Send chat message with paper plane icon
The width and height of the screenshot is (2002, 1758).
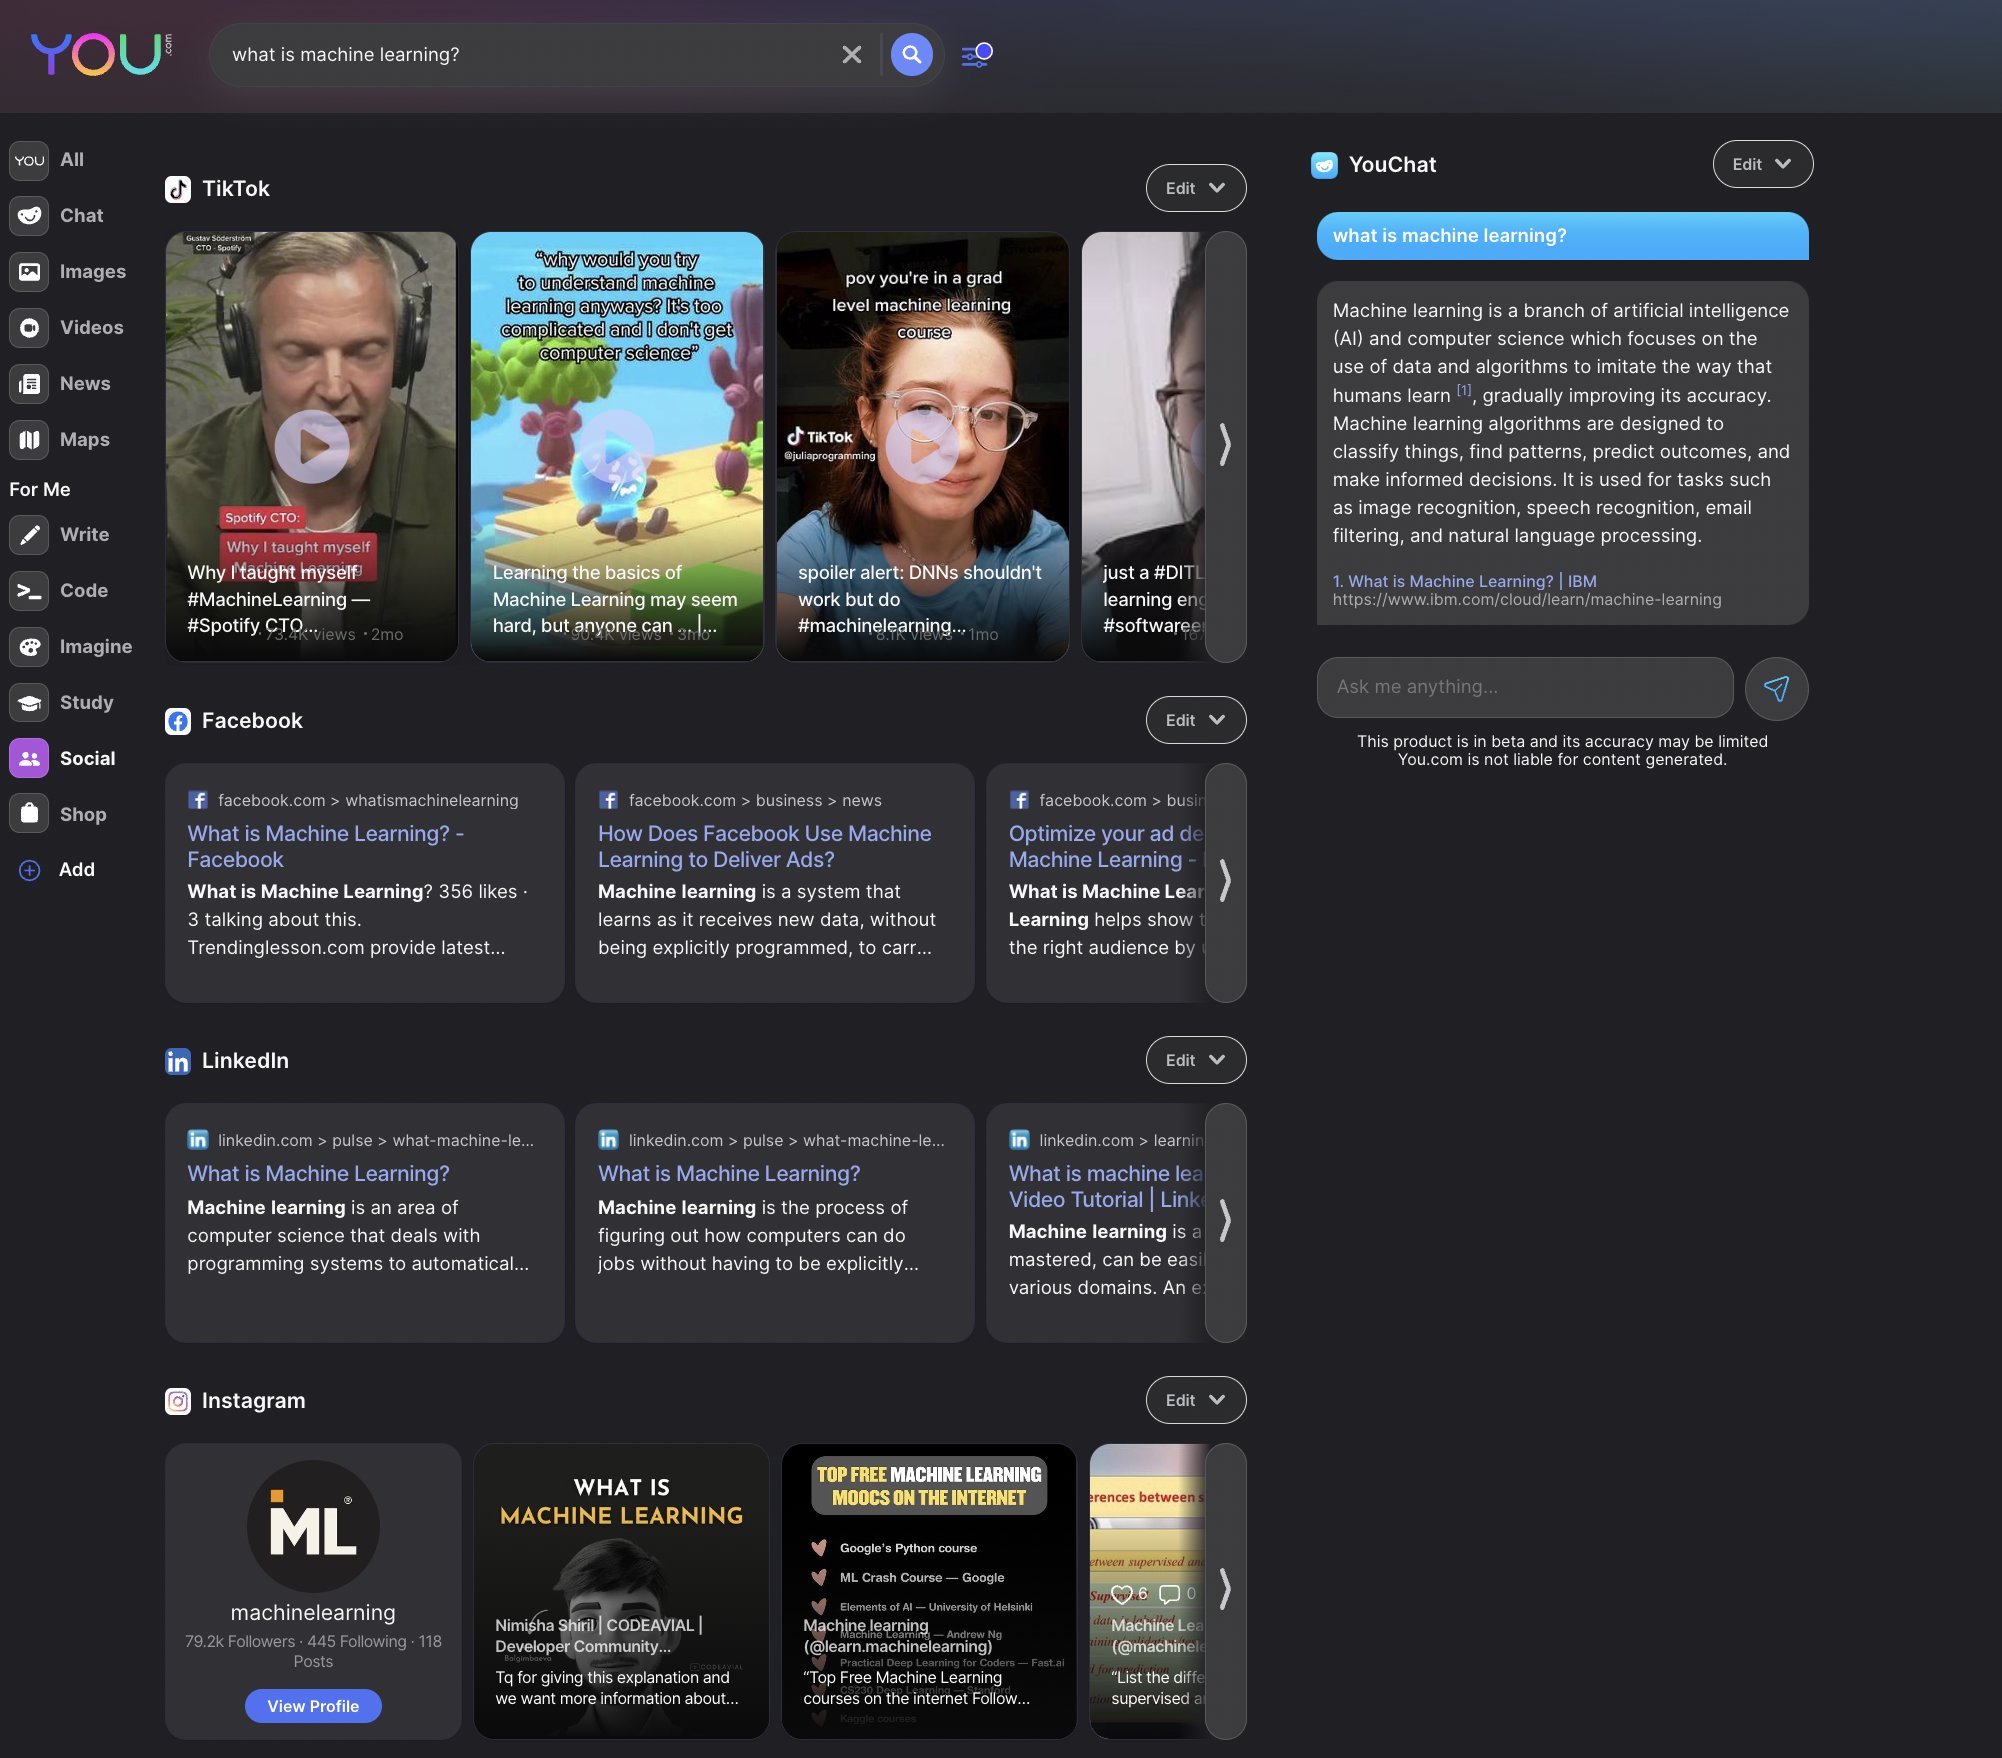[1776, 688]
